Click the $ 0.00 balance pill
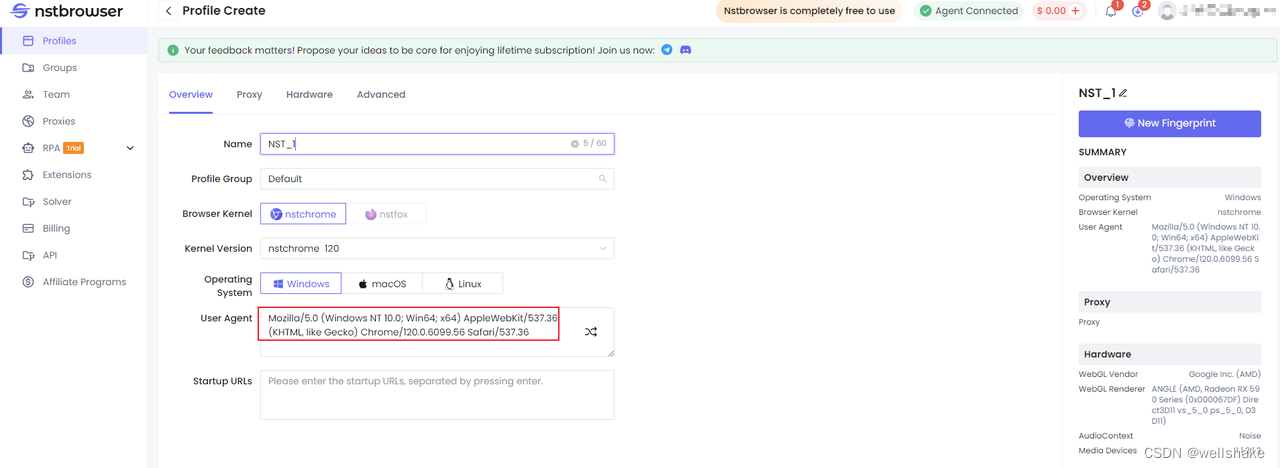Image resolution: width=1280 pixels, height=468 pixels. (x=1060, y=11)
